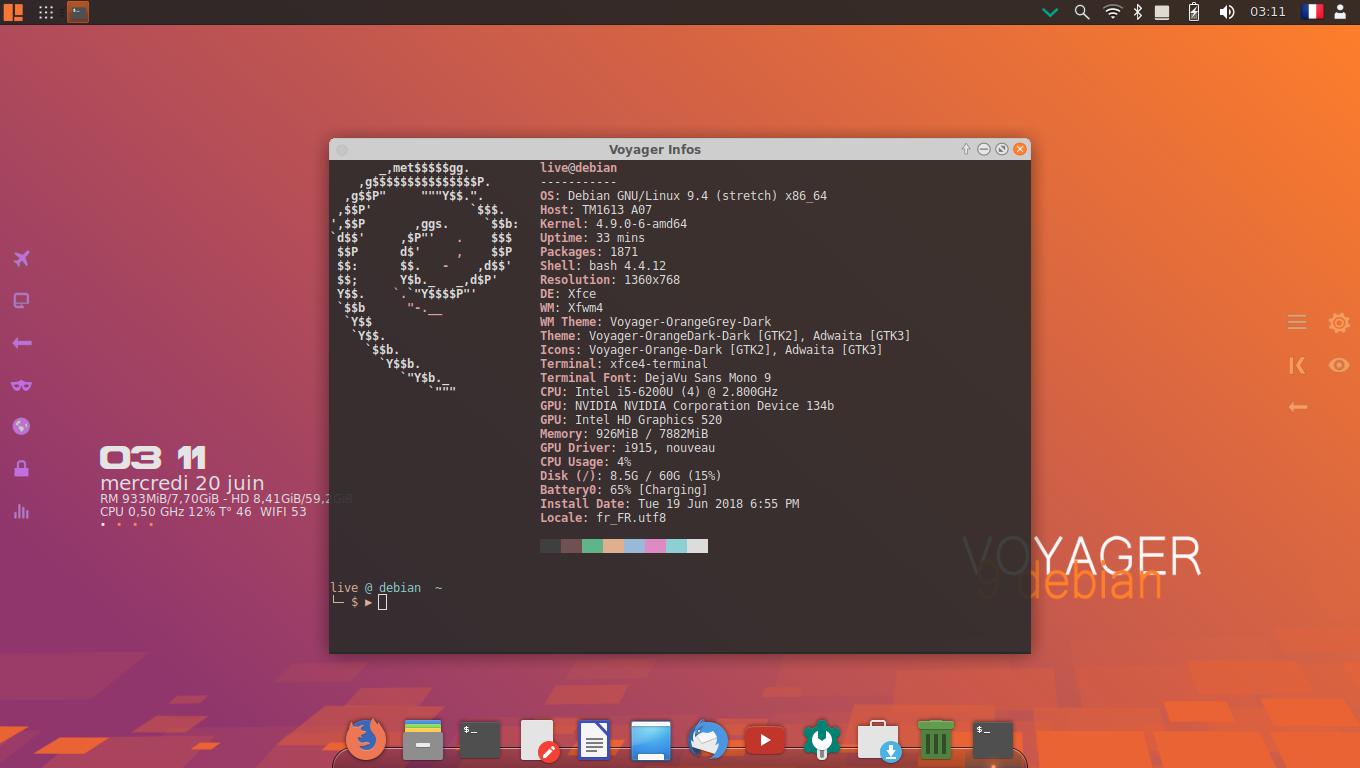Click the orange skip-to-start icon
This screenshot has width=1360, height=768.
point(1297,365)
